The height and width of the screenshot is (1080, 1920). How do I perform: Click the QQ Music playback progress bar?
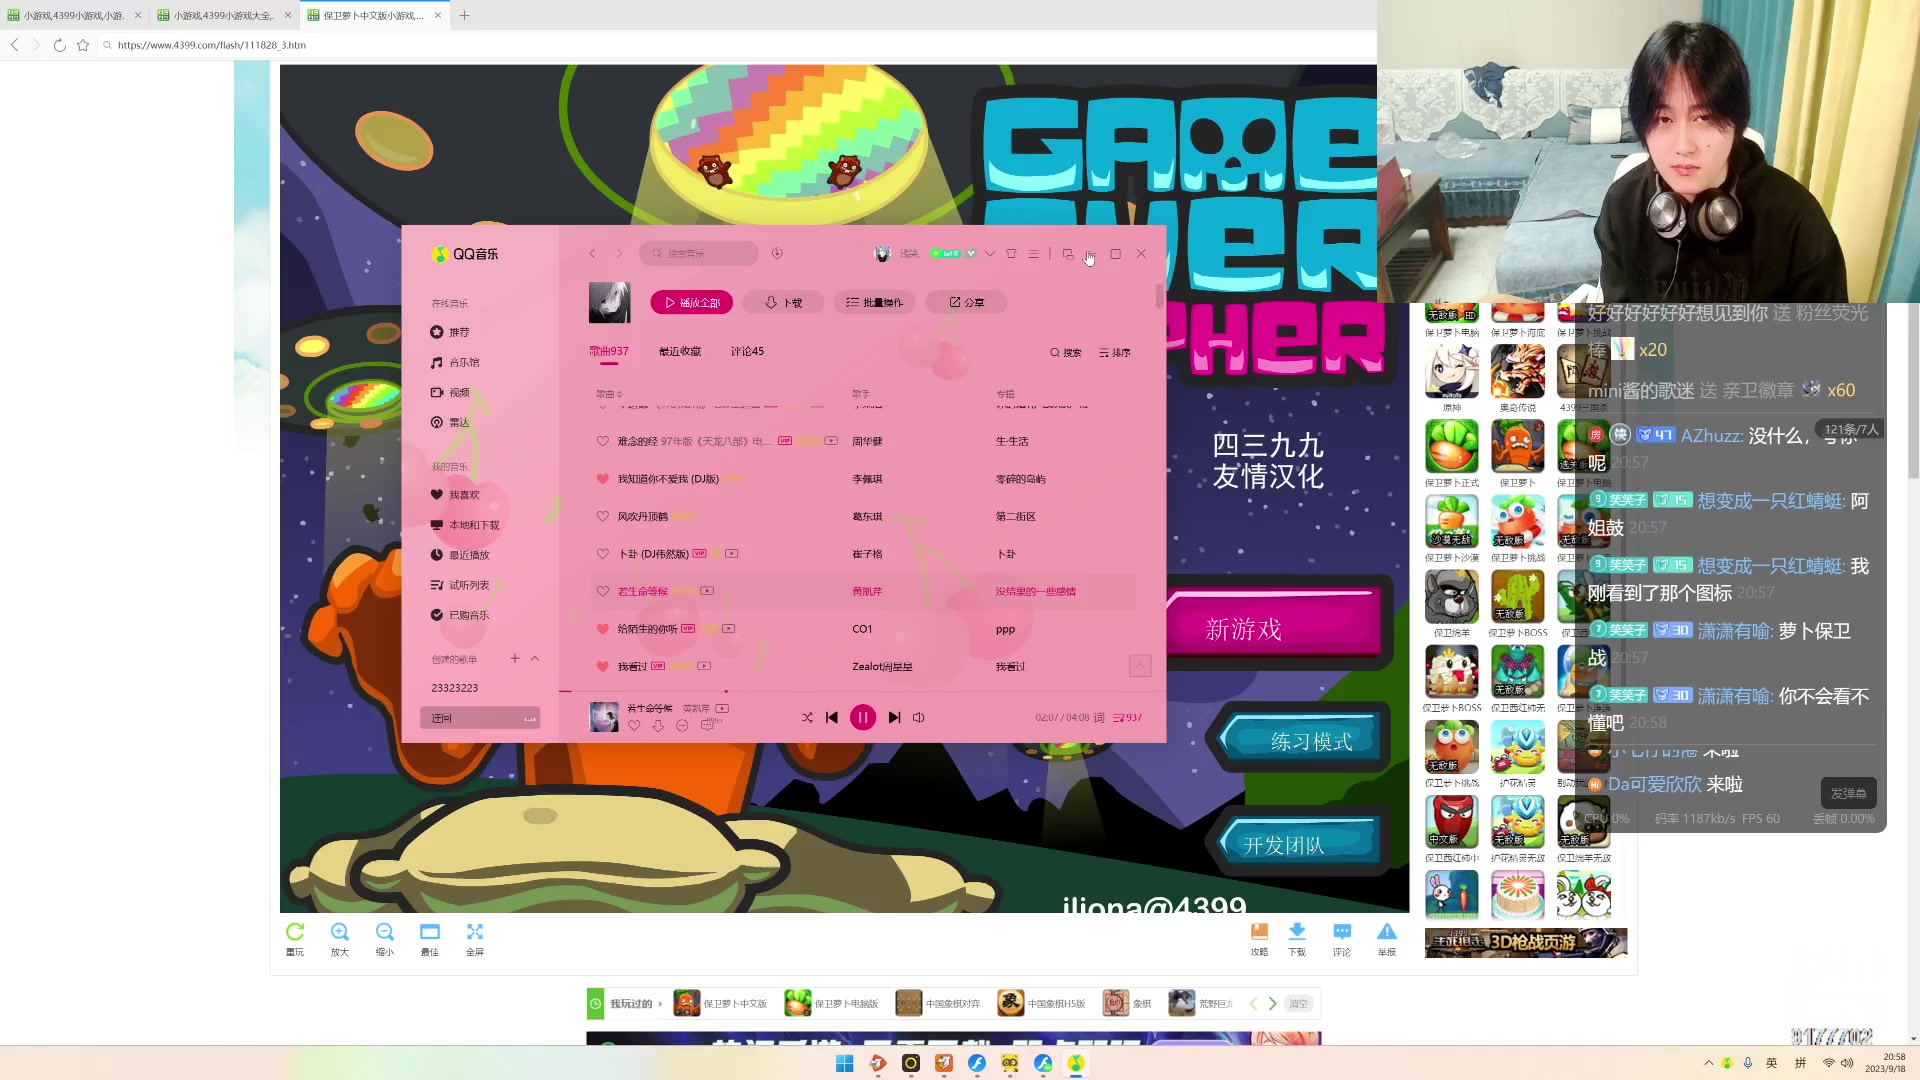[x=862, y=691]
